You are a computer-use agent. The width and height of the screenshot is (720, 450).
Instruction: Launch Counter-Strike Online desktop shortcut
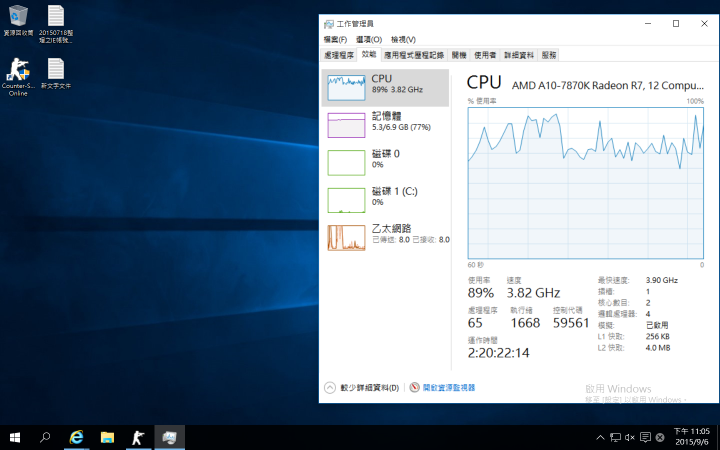click(x=18, y=77)
